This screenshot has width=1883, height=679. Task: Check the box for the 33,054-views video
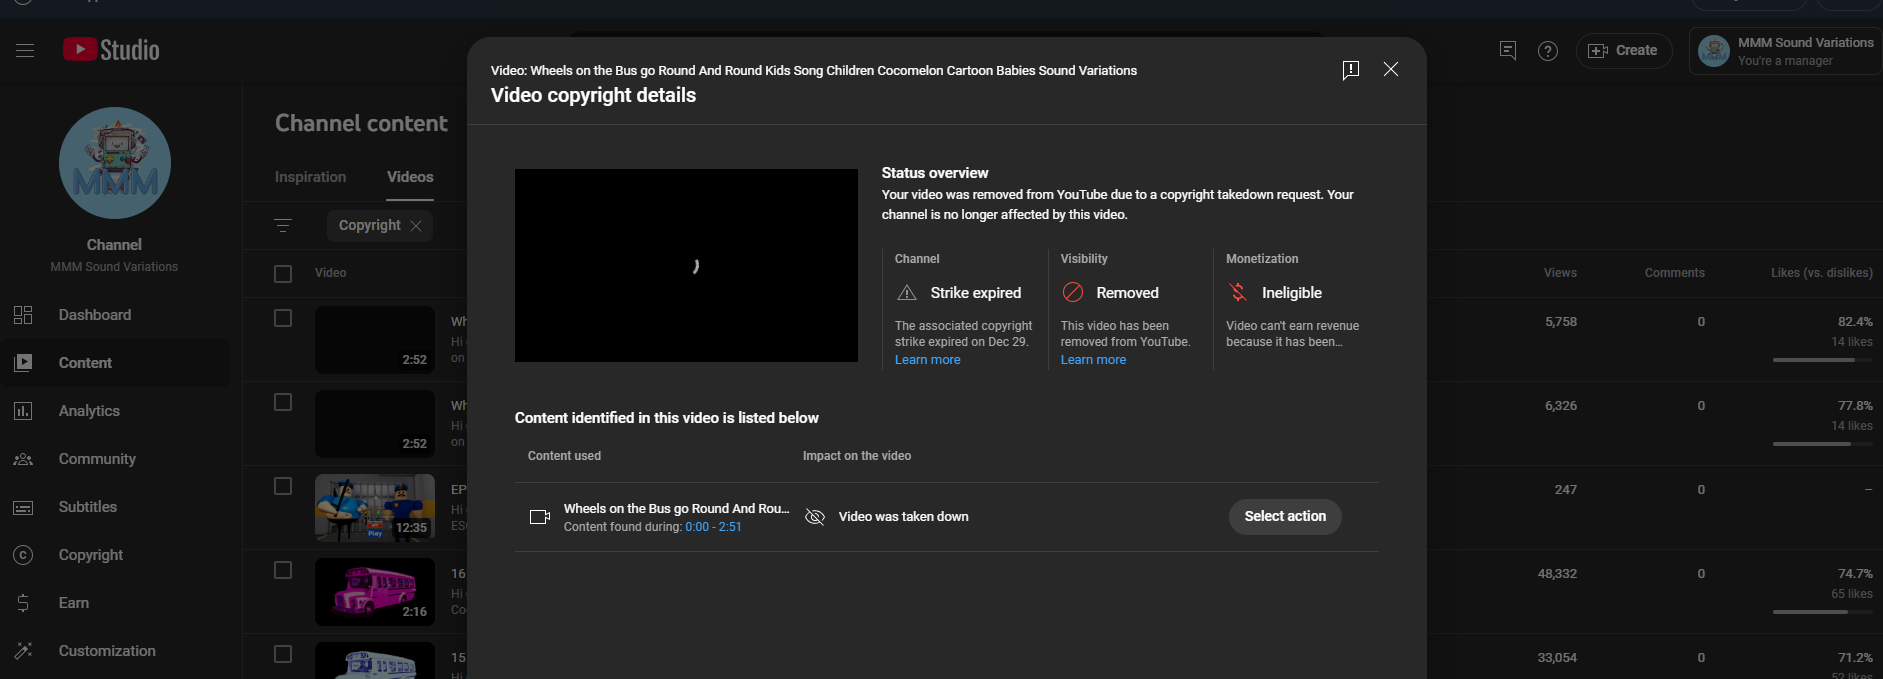coord(283,654)
